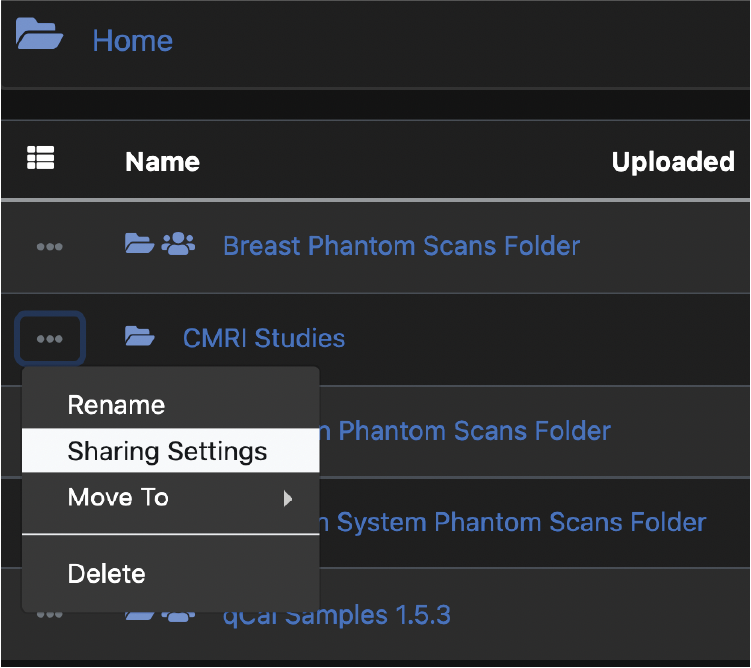Open the Breast Phantom Scans Folder link
The image size is (751, 668).
[x=401, y=246]
